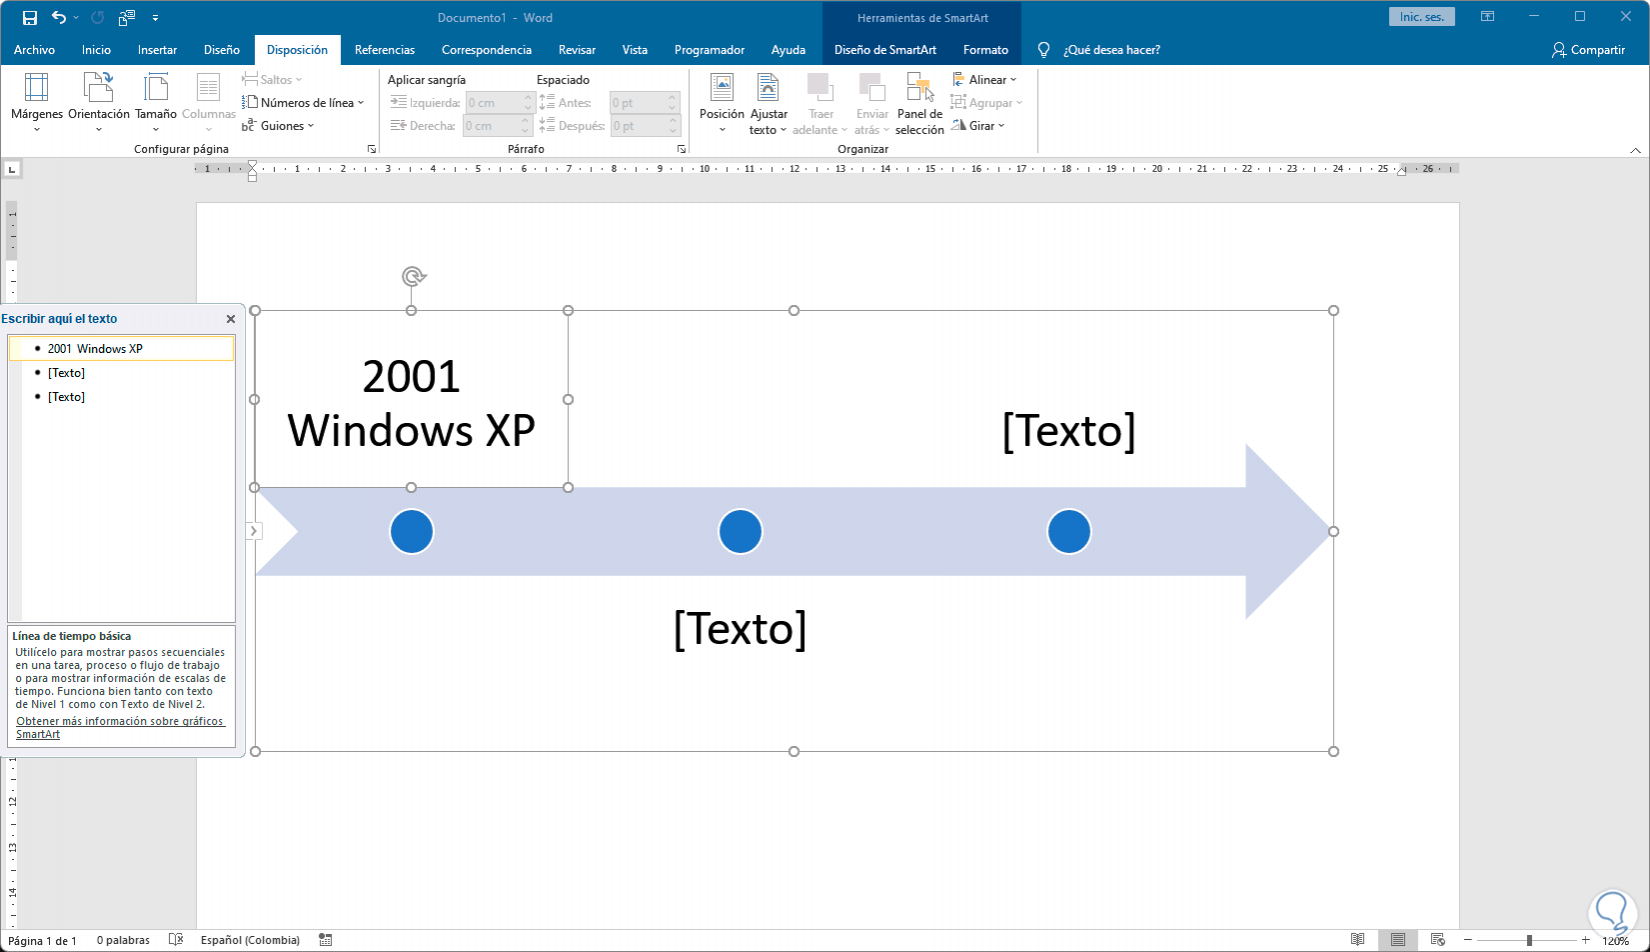This screenshot has height=952, width=1650.
Task: Open the Customize Quick Access Toolbar dropdown
Action: coord(155,18)
